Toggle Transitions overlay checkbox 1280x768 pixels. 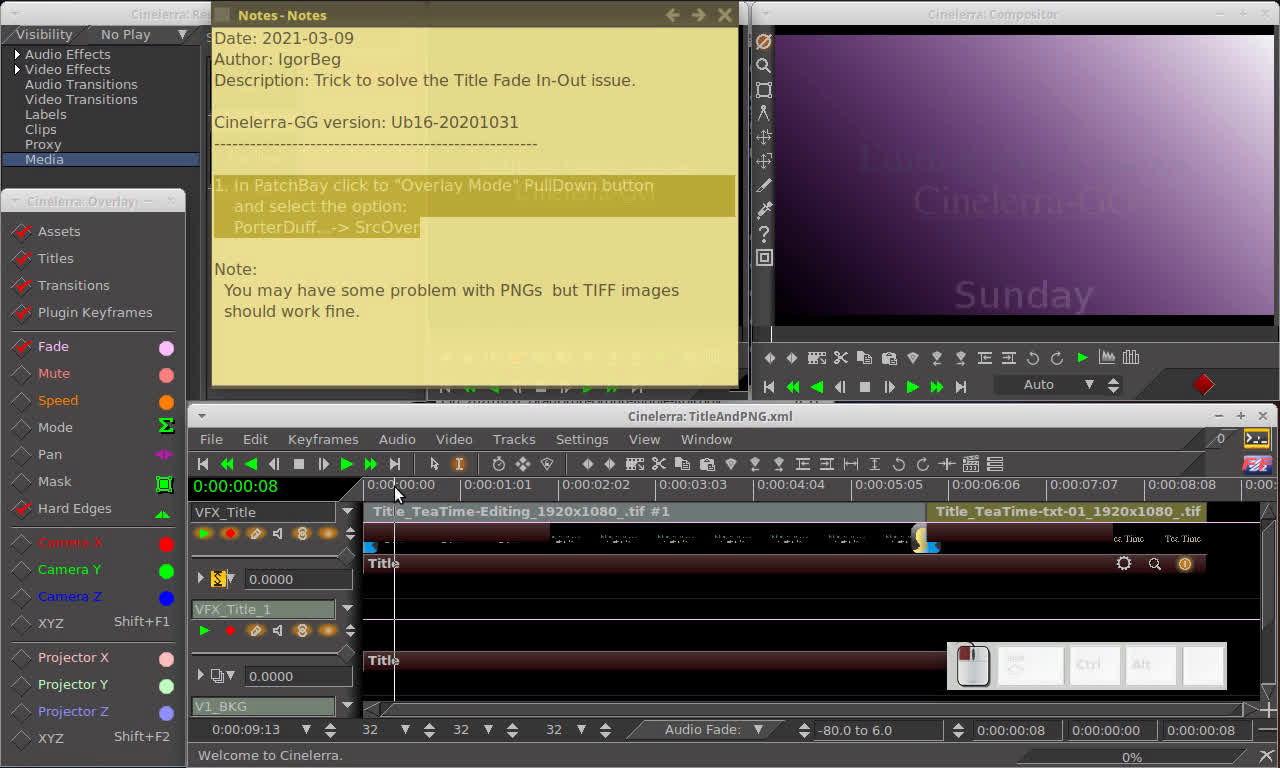pos(21,286)
